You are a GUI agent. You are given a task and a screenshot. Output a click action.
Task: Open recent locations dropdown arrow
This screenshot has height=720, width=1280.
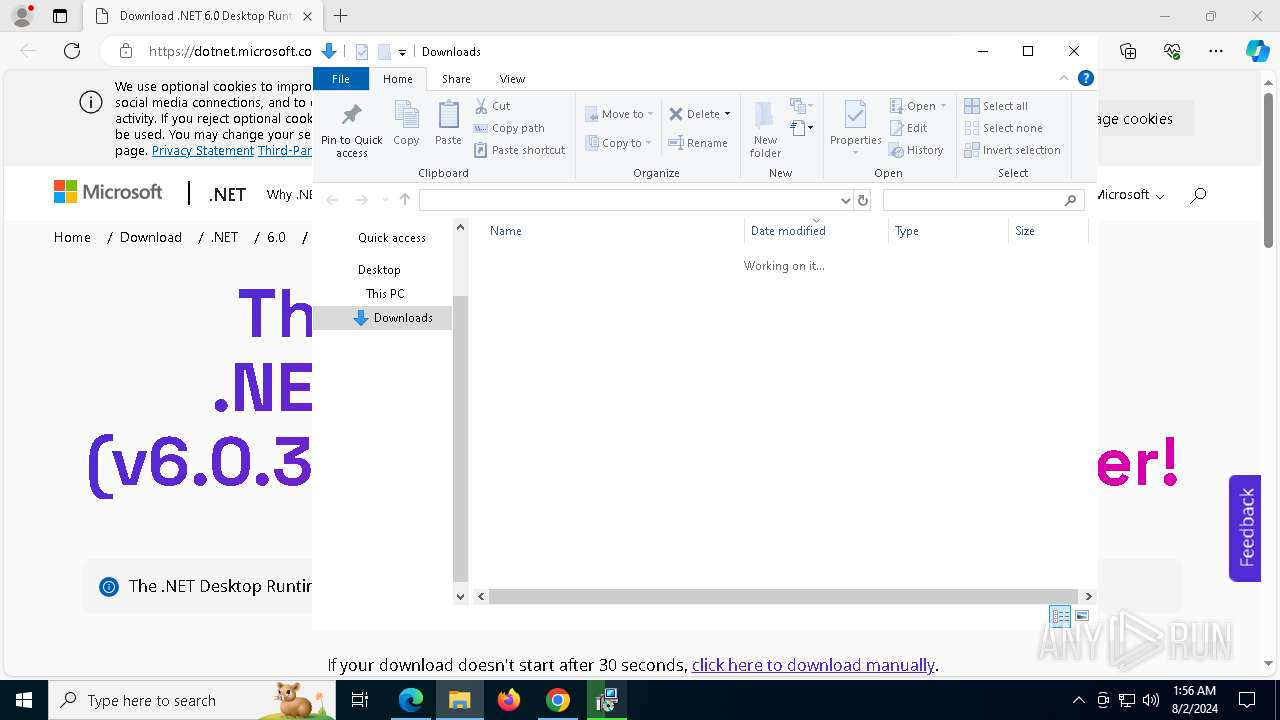click(x=385, y=200)
